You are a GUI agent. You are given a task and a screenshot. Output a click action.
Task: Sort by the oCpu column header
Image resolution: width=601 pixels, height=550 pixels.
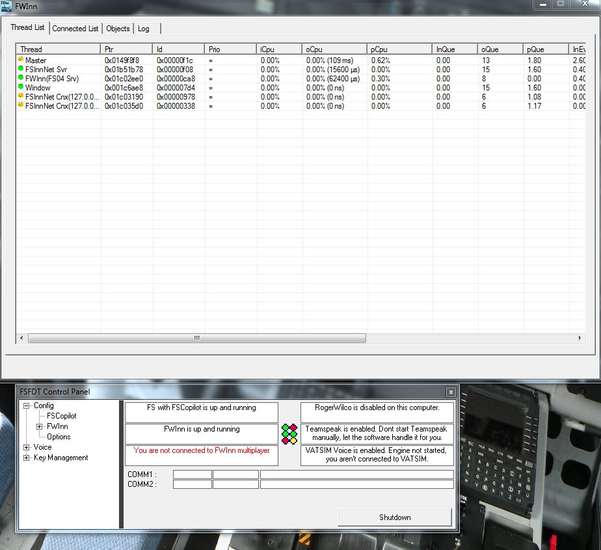pos(334,49)
